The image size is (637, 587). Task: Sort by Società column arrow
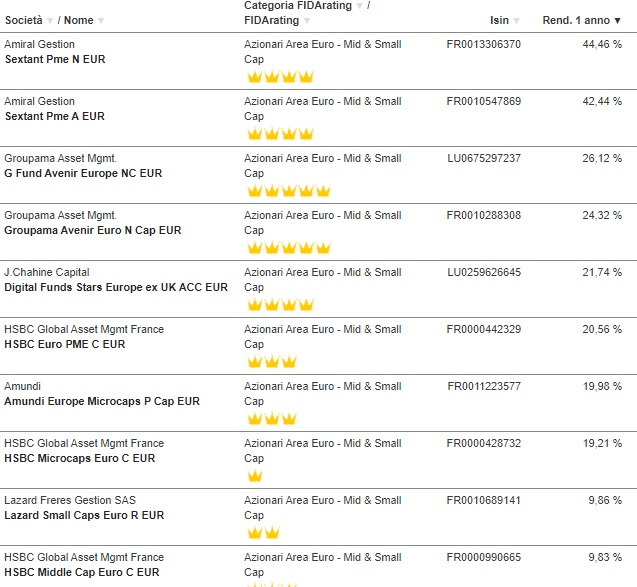(x=50, y=21)
